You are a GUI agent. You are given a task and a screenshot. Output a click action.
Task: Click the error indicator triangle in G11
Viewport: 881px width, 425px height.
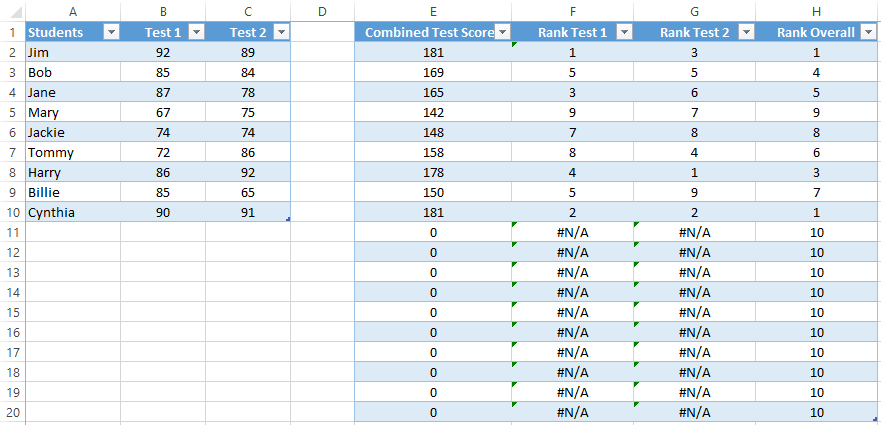click(x=637, y=225)
